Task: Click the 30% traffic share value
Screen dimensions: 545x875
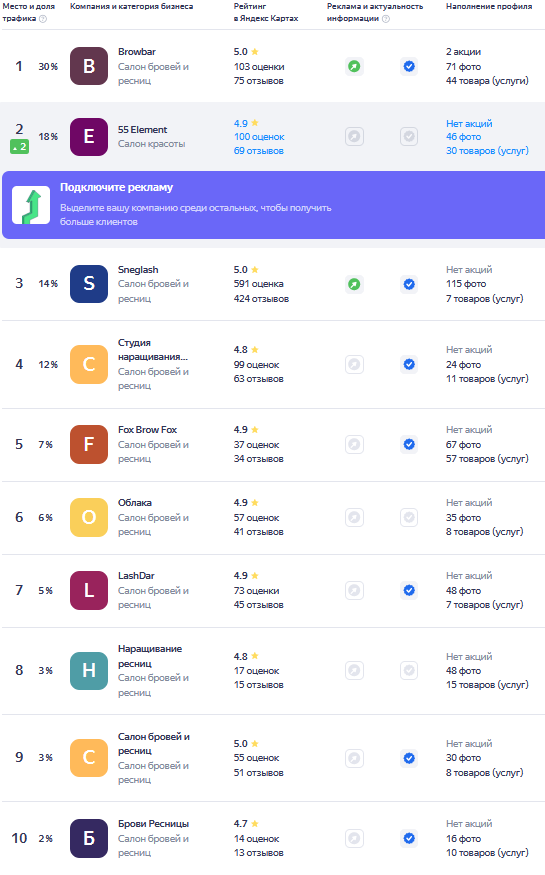Action: coord(48,66)
